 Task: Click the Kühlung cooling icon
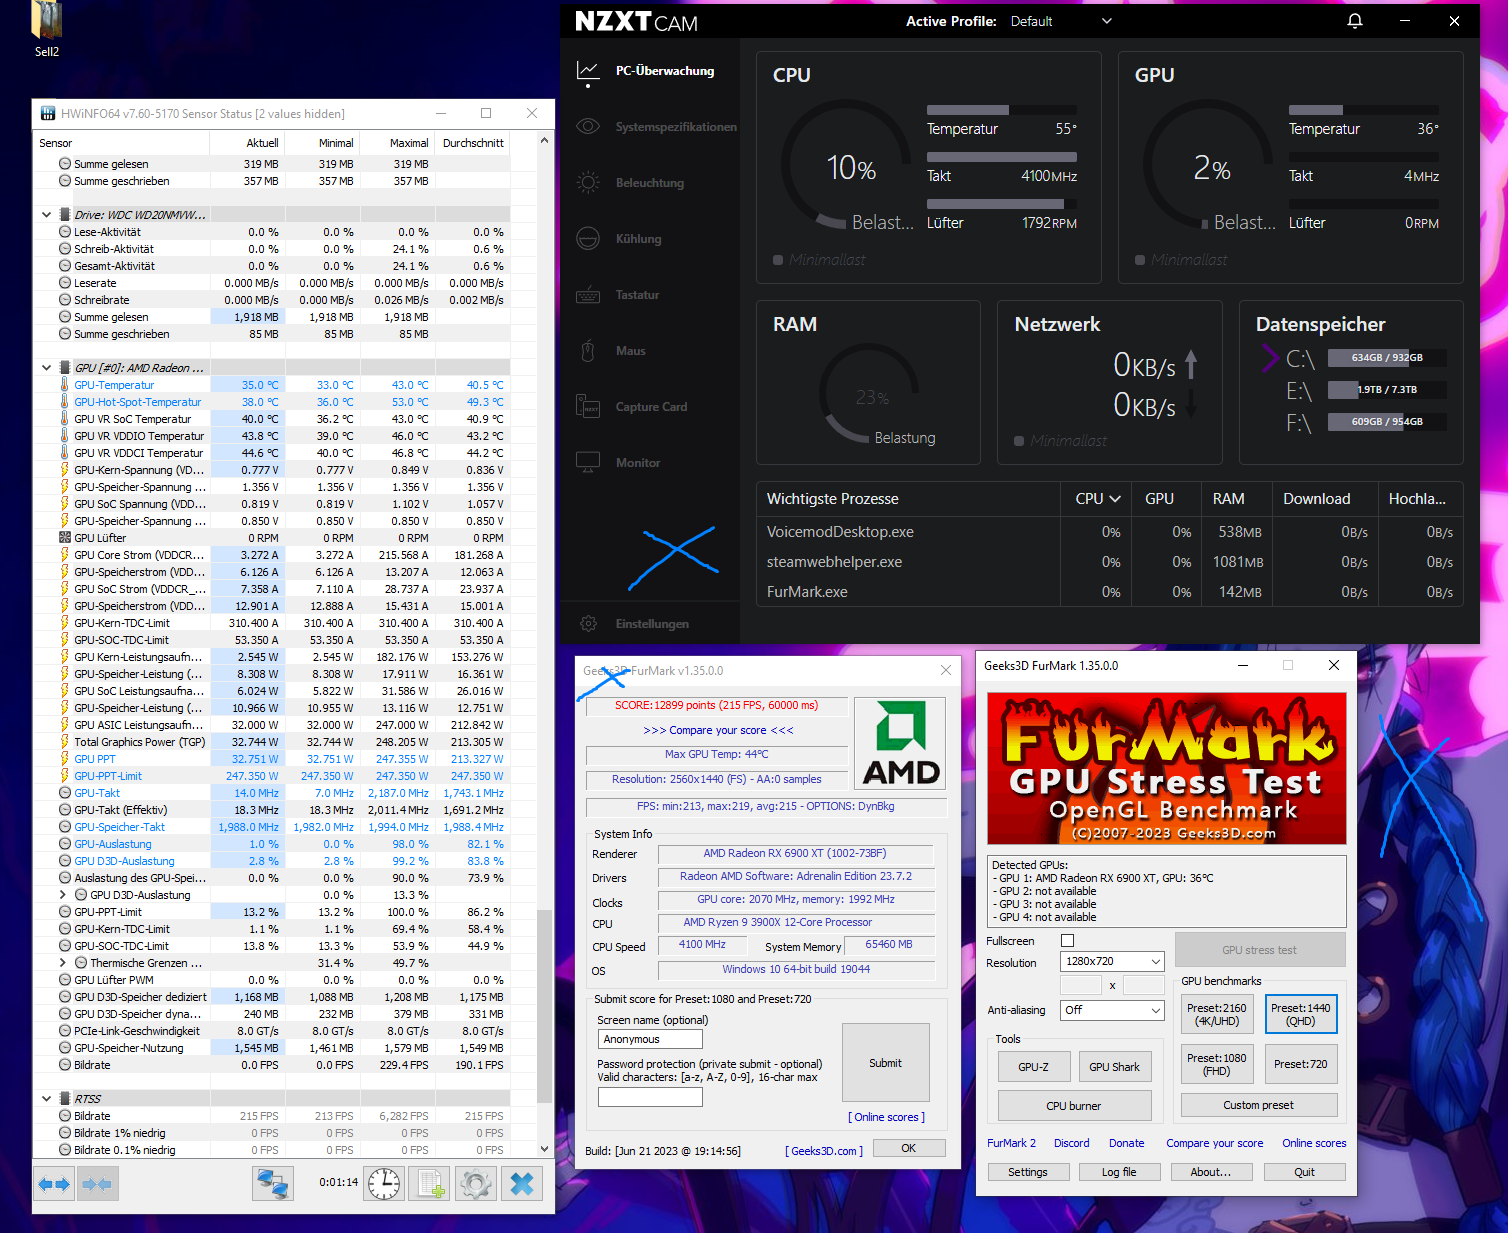(x=588, y=239)
